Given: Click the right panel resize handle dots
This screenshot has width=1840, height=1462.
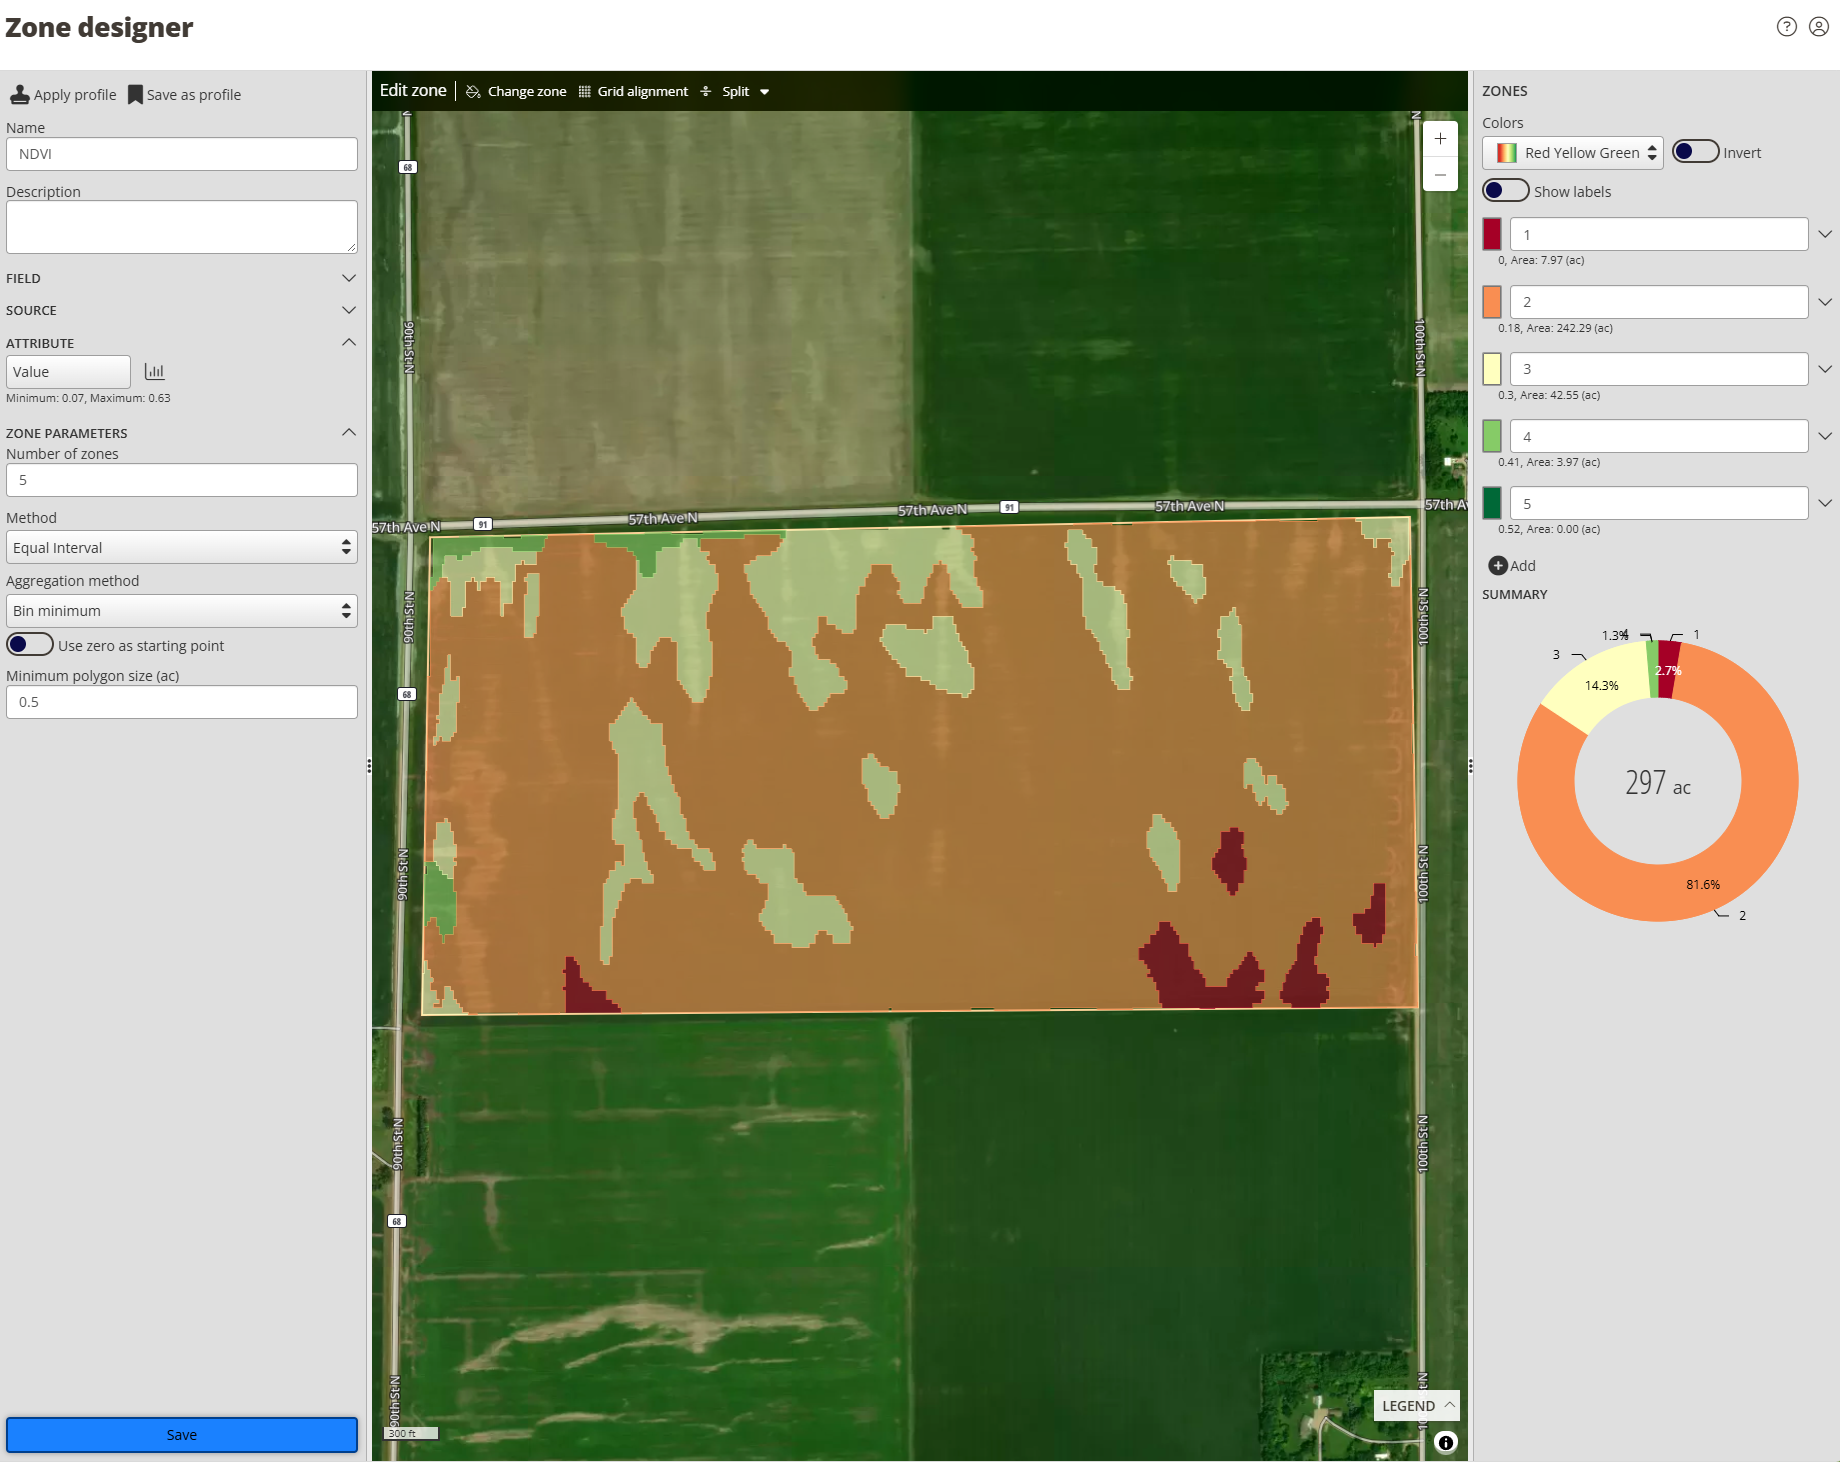Looking at the screenshot, I should tap(1470, 766).
